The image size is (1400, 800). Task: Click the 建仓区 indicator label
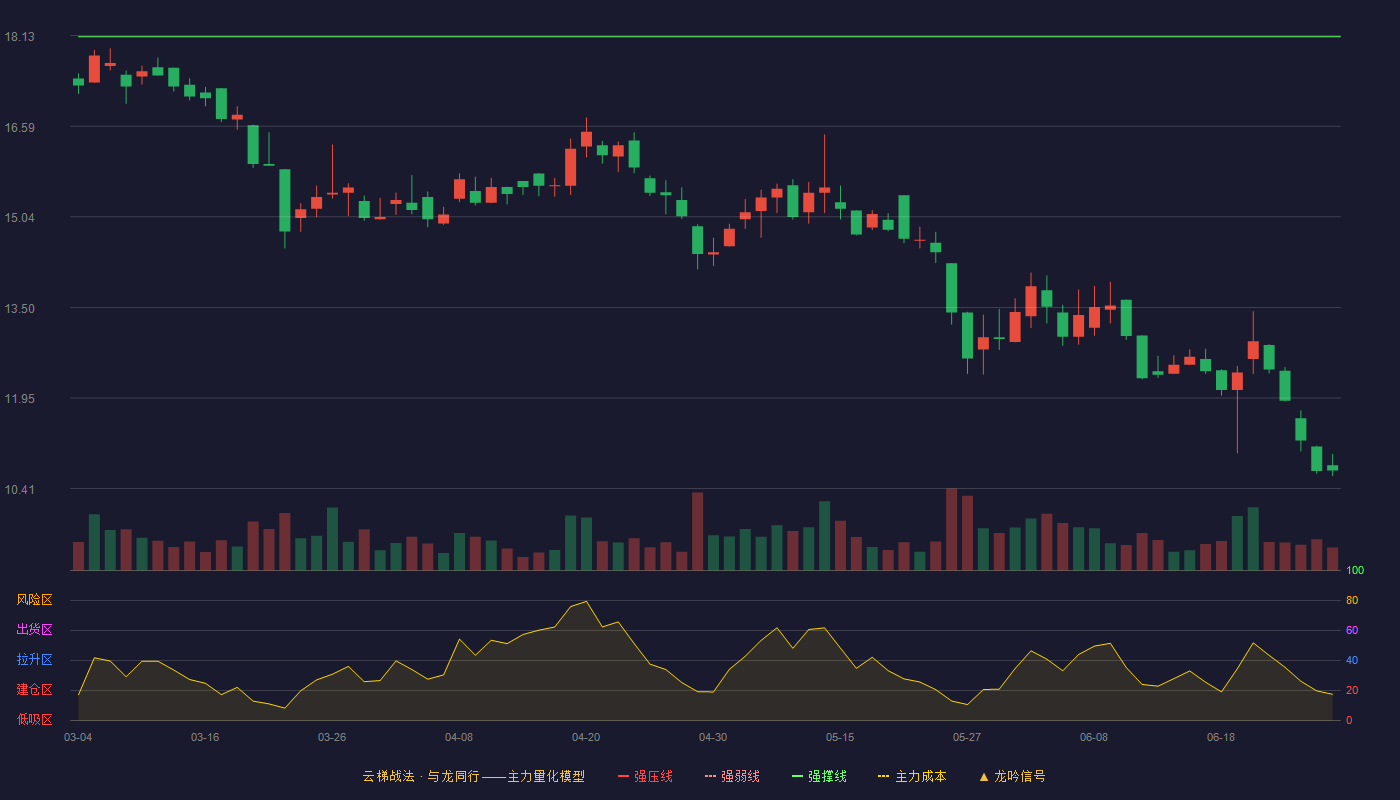[34, 690]
